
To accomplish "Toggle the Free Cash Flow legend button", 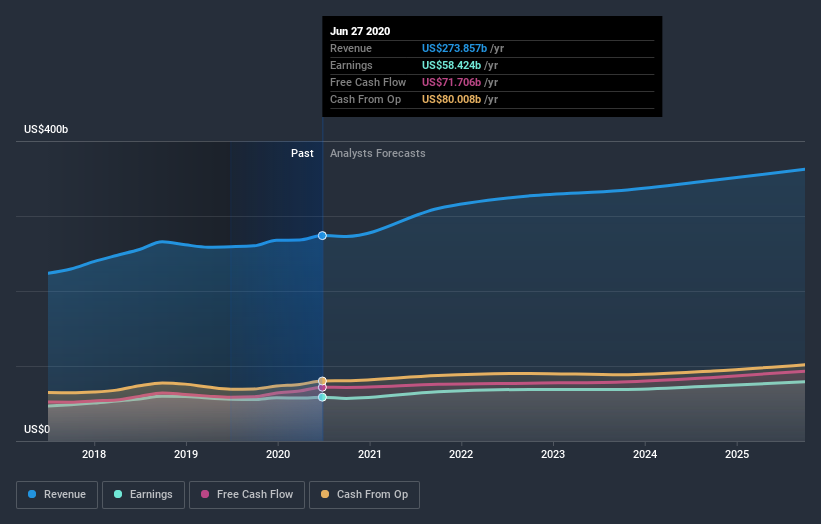I will 247,495.
